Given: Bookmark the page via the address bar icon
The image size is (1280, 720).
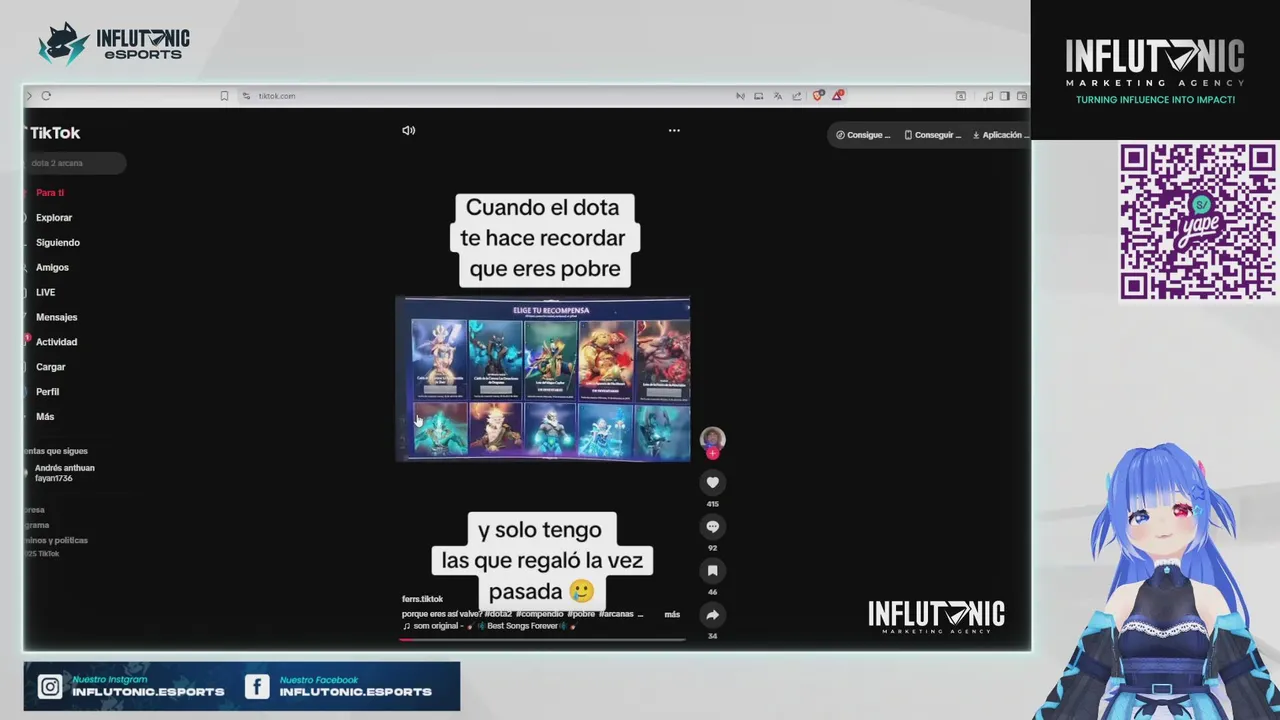Looking at the screenshot, I should tap(224, 96).
